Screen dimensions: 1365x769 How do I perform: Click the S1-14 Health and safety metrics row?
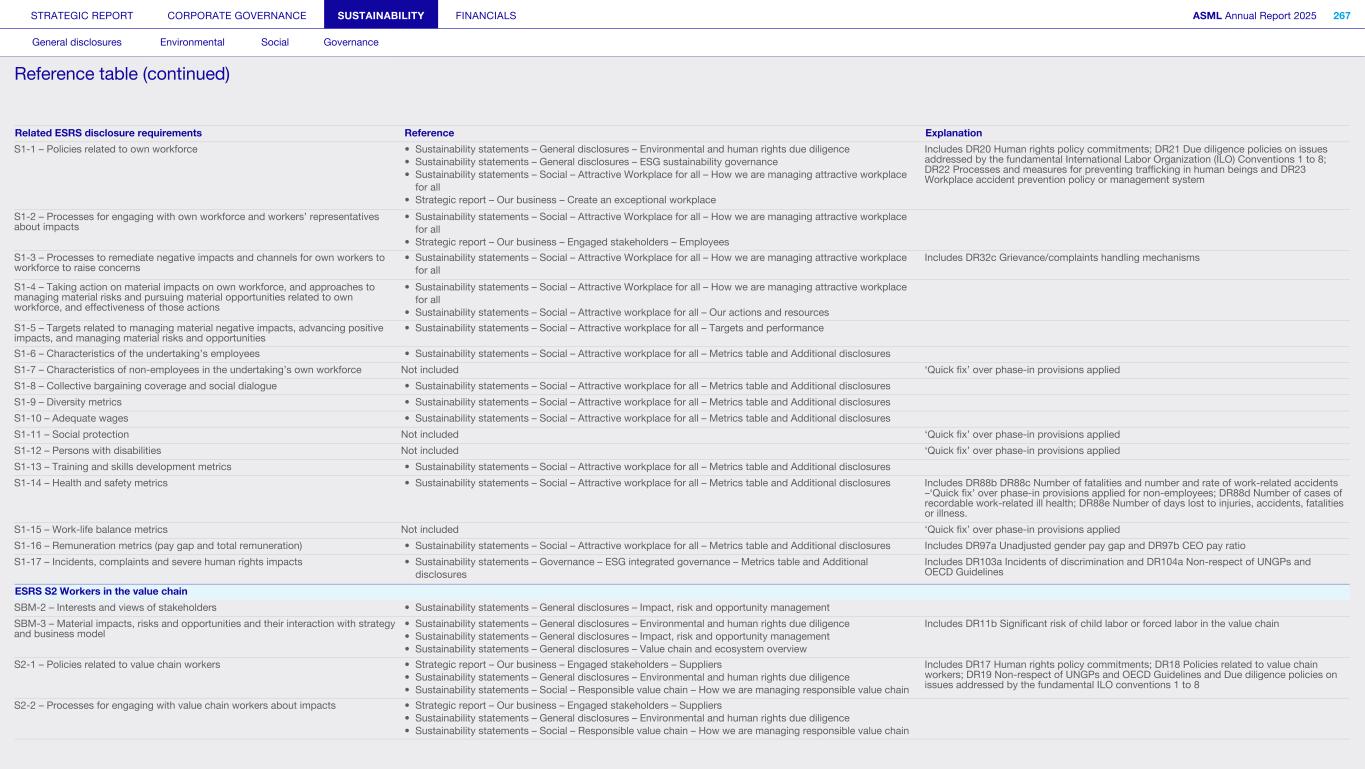[x=91, y=483]
